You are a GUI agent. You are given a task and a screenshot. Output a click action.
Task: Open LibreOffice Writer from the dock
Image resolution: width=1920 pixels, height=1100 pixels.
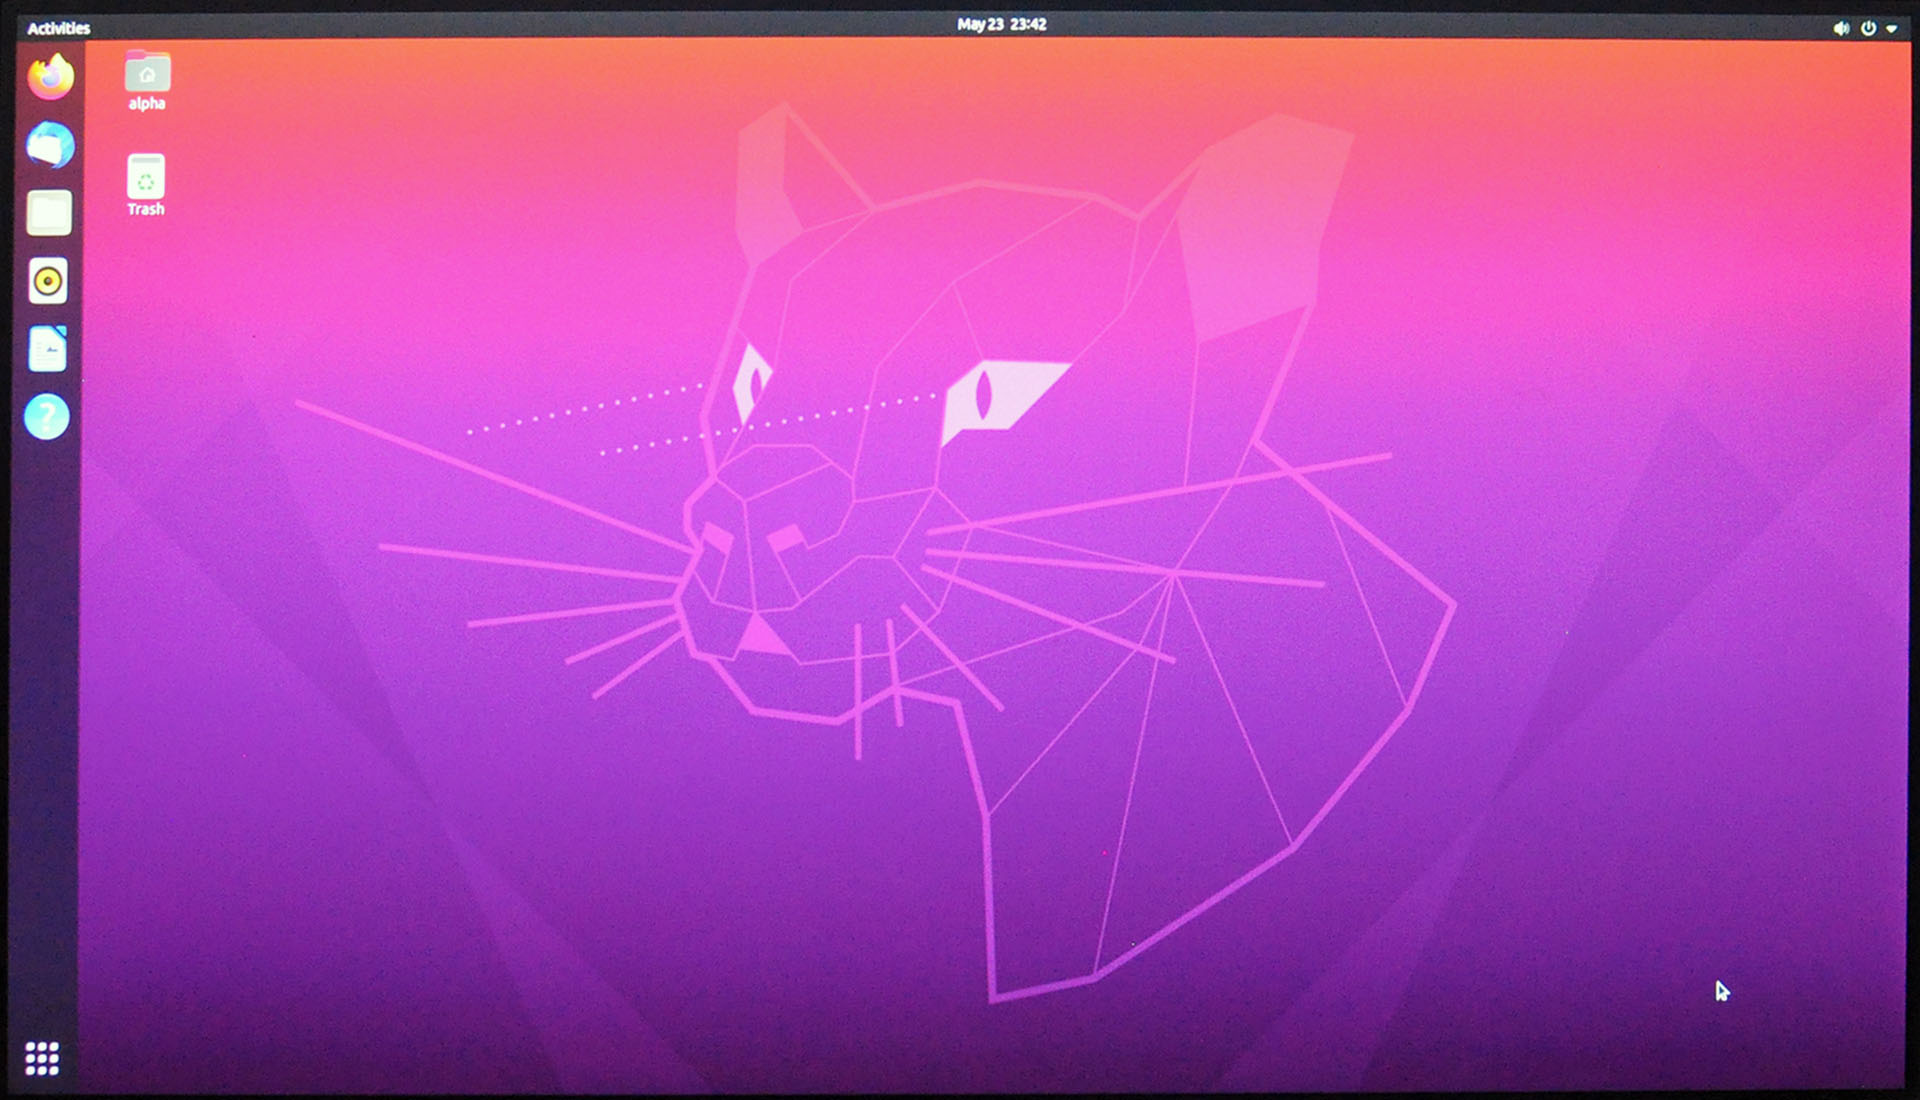[x=47, y=349]
